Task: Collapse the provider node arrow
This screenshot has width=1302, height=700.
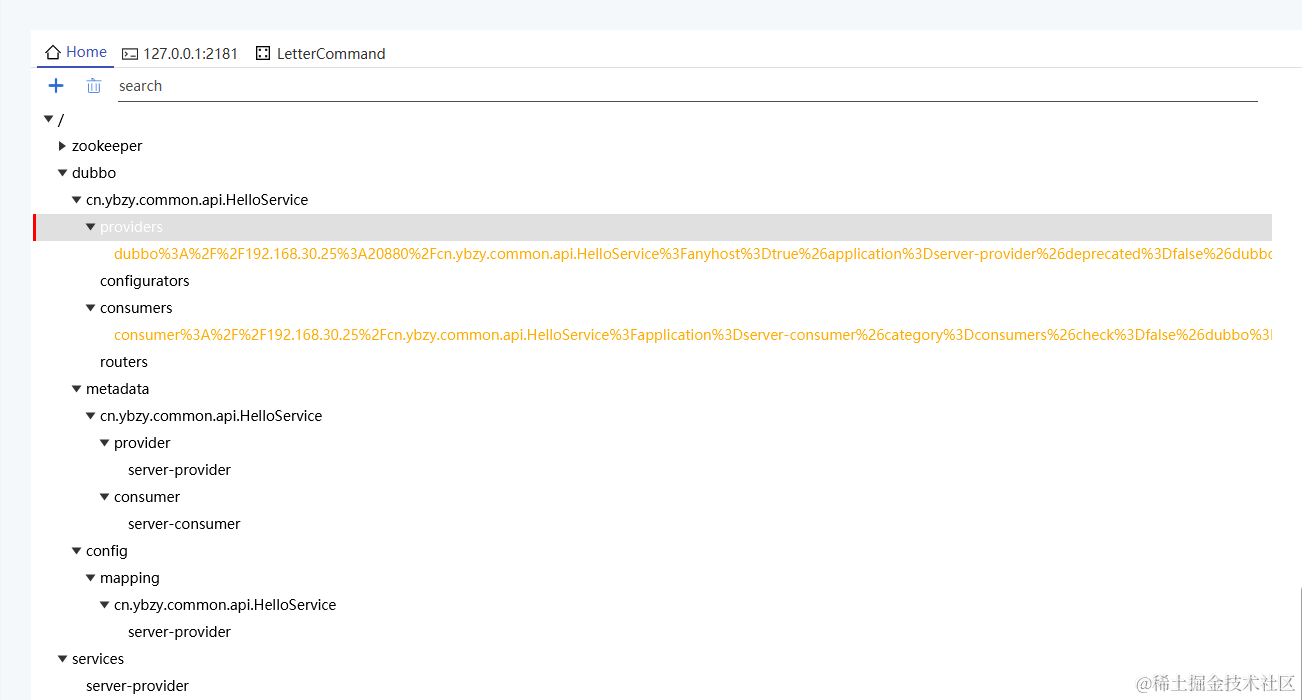Action: [104, 443]
